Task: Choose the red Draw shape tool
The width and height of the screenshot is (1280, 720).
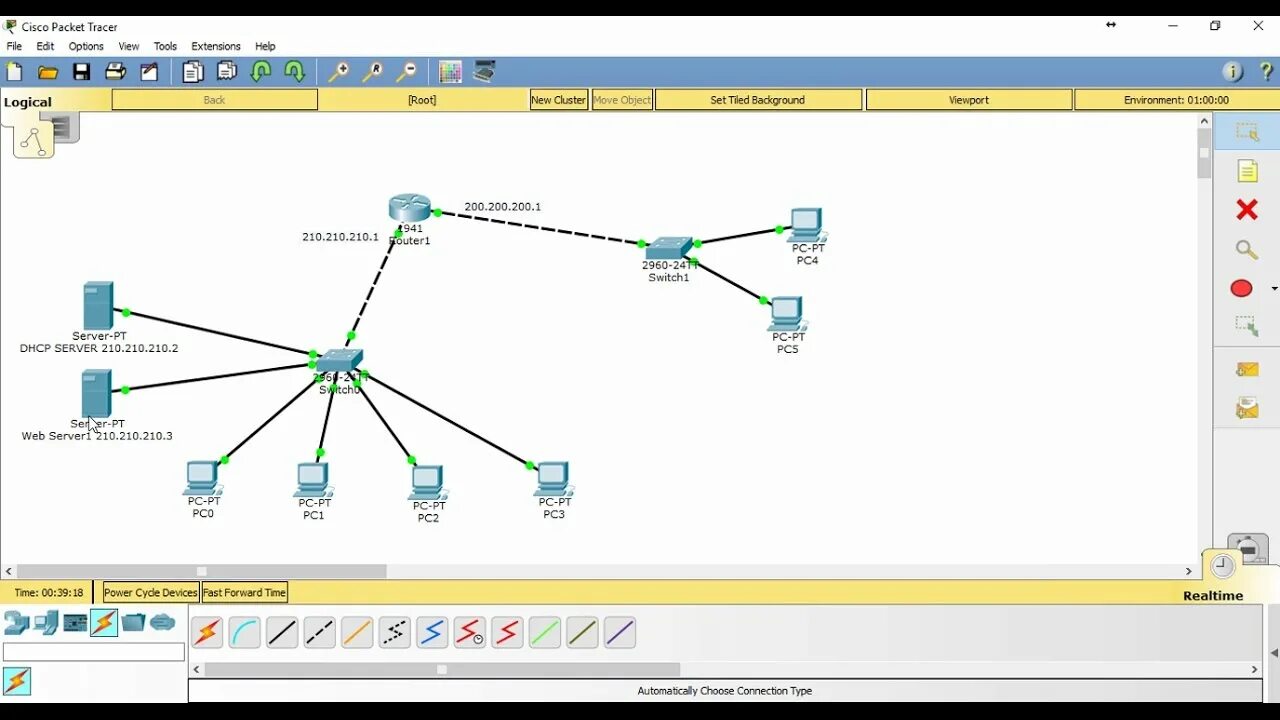Action: coord(1241,288)
